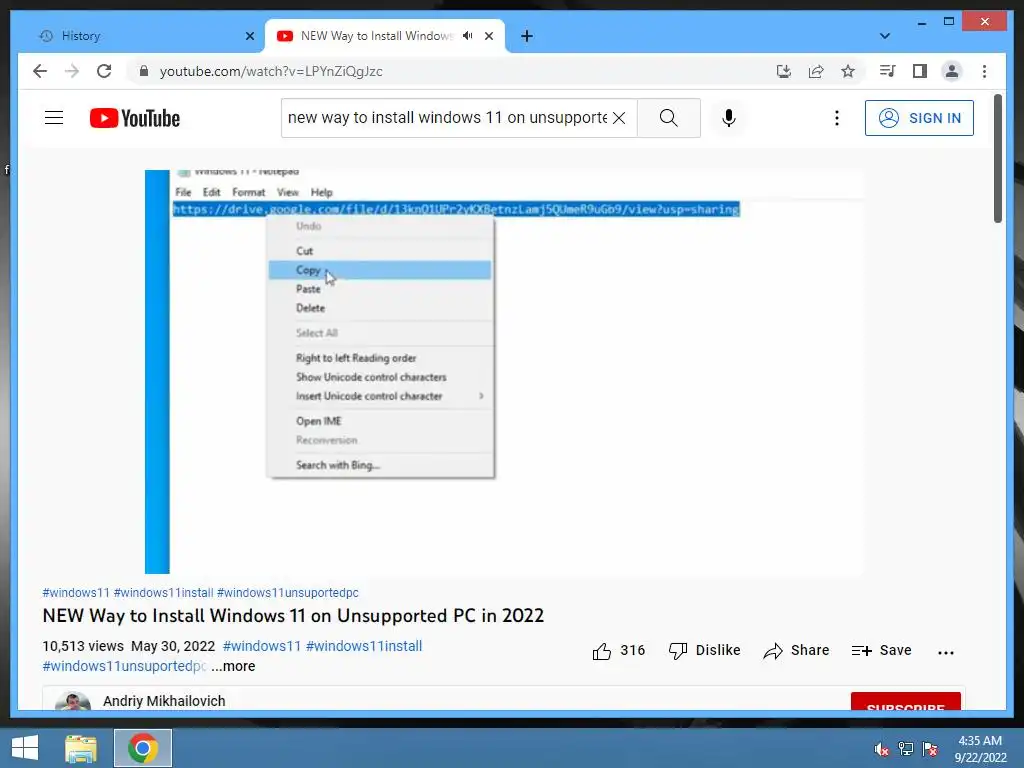Screen dimensions: 1024x768
Task: Expand description with ...more
Action: click(x=233, y=666)
